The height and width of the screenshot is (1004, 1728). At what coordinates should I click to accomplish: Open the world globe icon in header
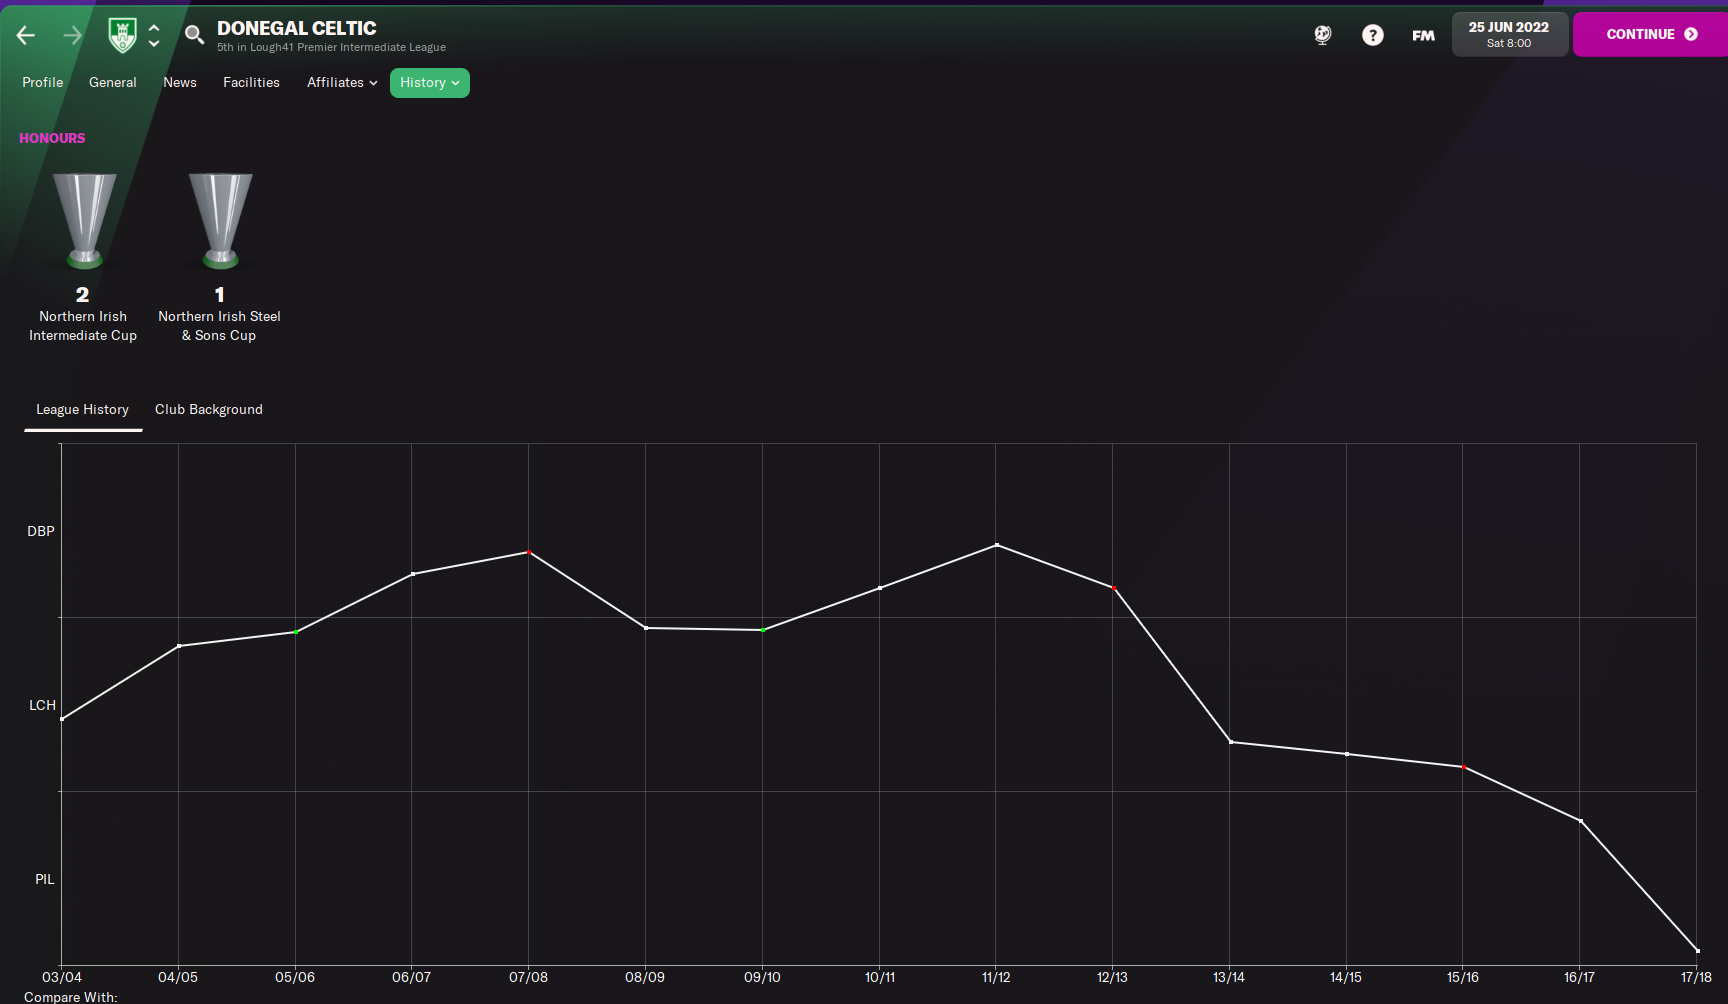pos(1323,35)
